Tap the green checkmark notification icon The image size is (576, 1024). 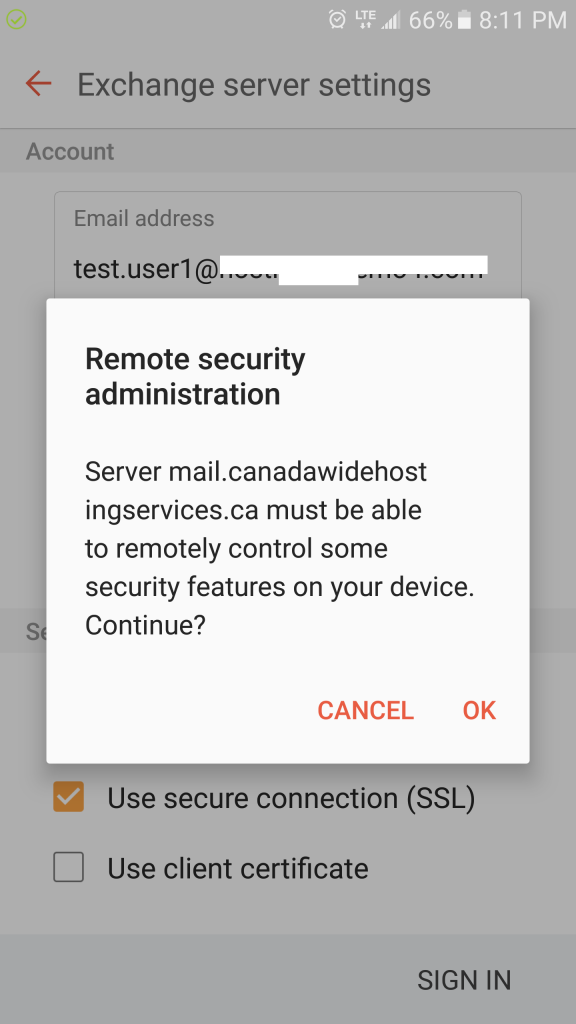coord(16,20)
